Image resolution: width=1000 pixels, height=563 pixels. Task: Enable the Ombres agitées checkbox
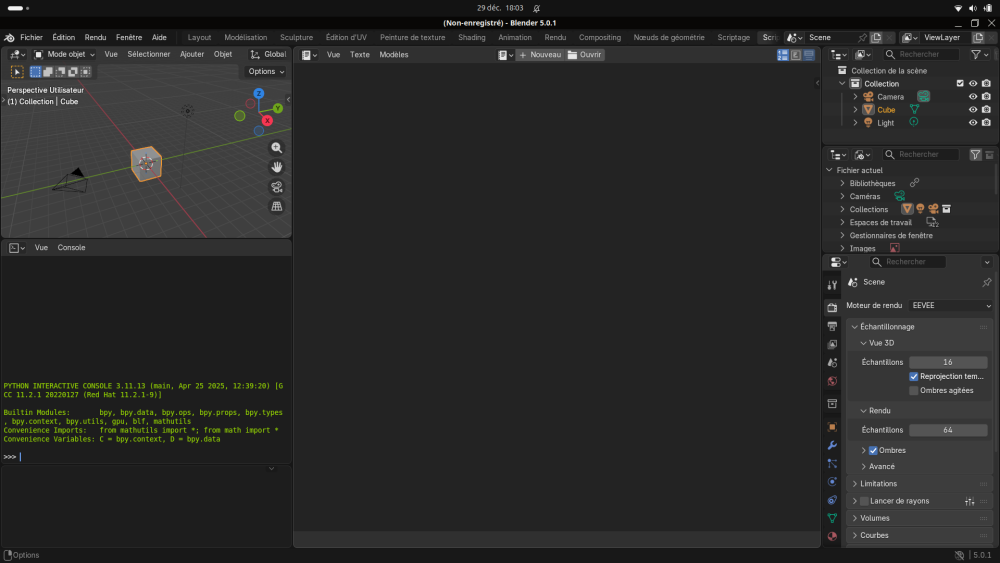point(914,390)
